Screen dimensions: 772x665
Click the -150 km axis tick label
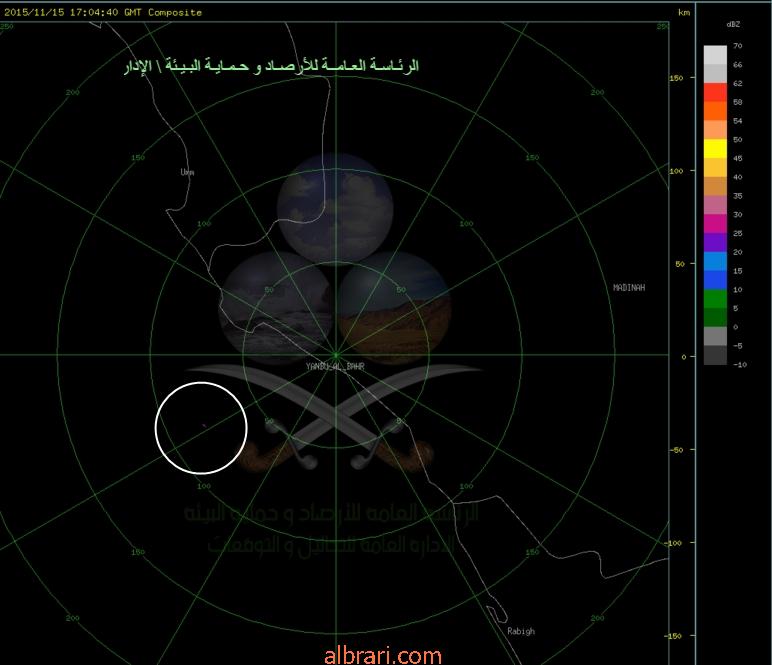[675, 635]
